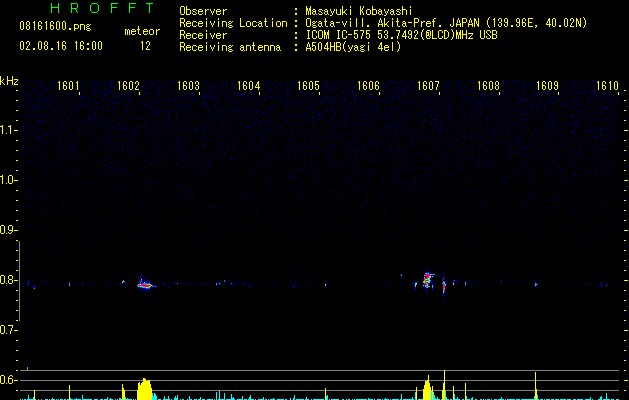Click the 1606 time axis marker
The height and width of the screenshot is (400, 629).
click(368, 86)
